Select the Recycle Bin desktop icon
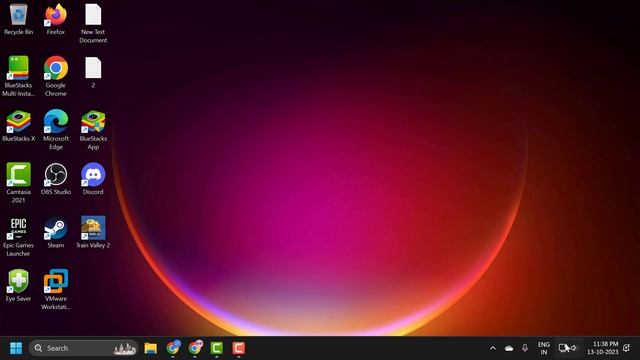Image resolution: width=640 pixels, height=360 pixels. coord(18,20)
